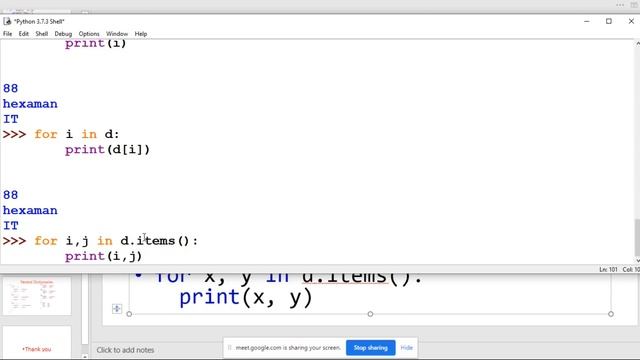The width and height of the screenshot is (640, 360).
Task: Select the Nested Dictionaries slide thumbnail
Action: click(x=37, y=296)
